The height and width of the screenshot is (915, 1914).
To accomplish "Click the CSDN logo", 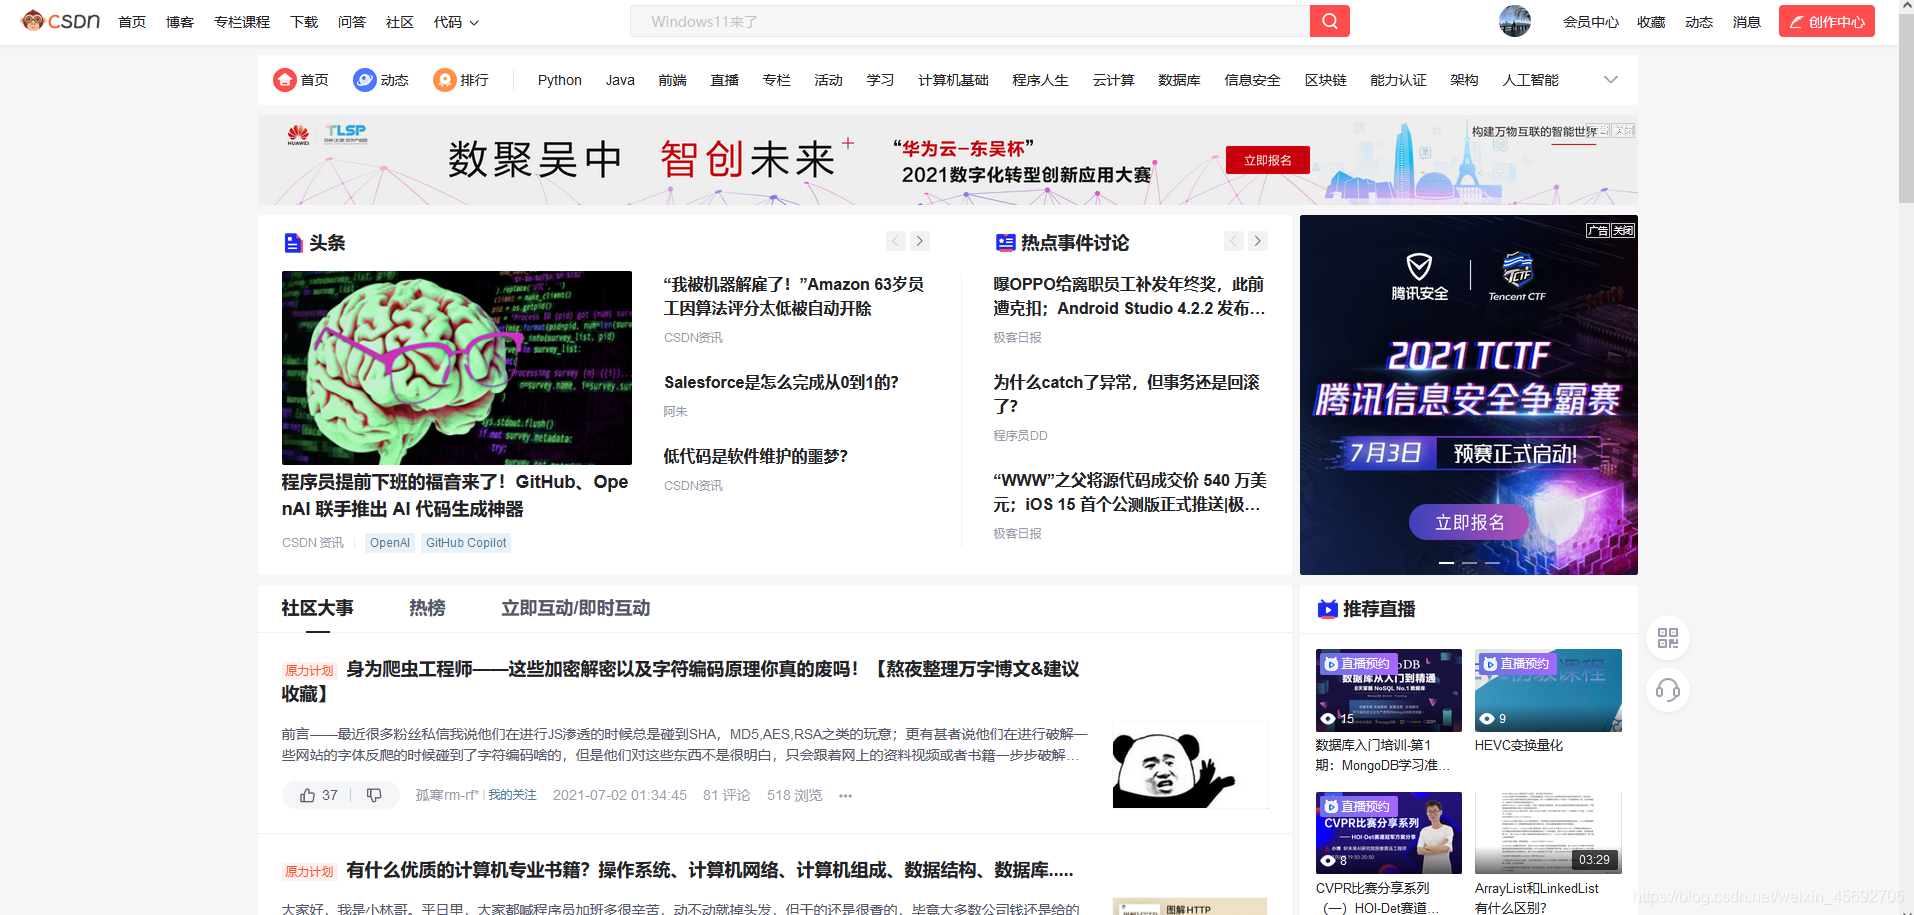I will pyautogui.click(x=61, y=21).
